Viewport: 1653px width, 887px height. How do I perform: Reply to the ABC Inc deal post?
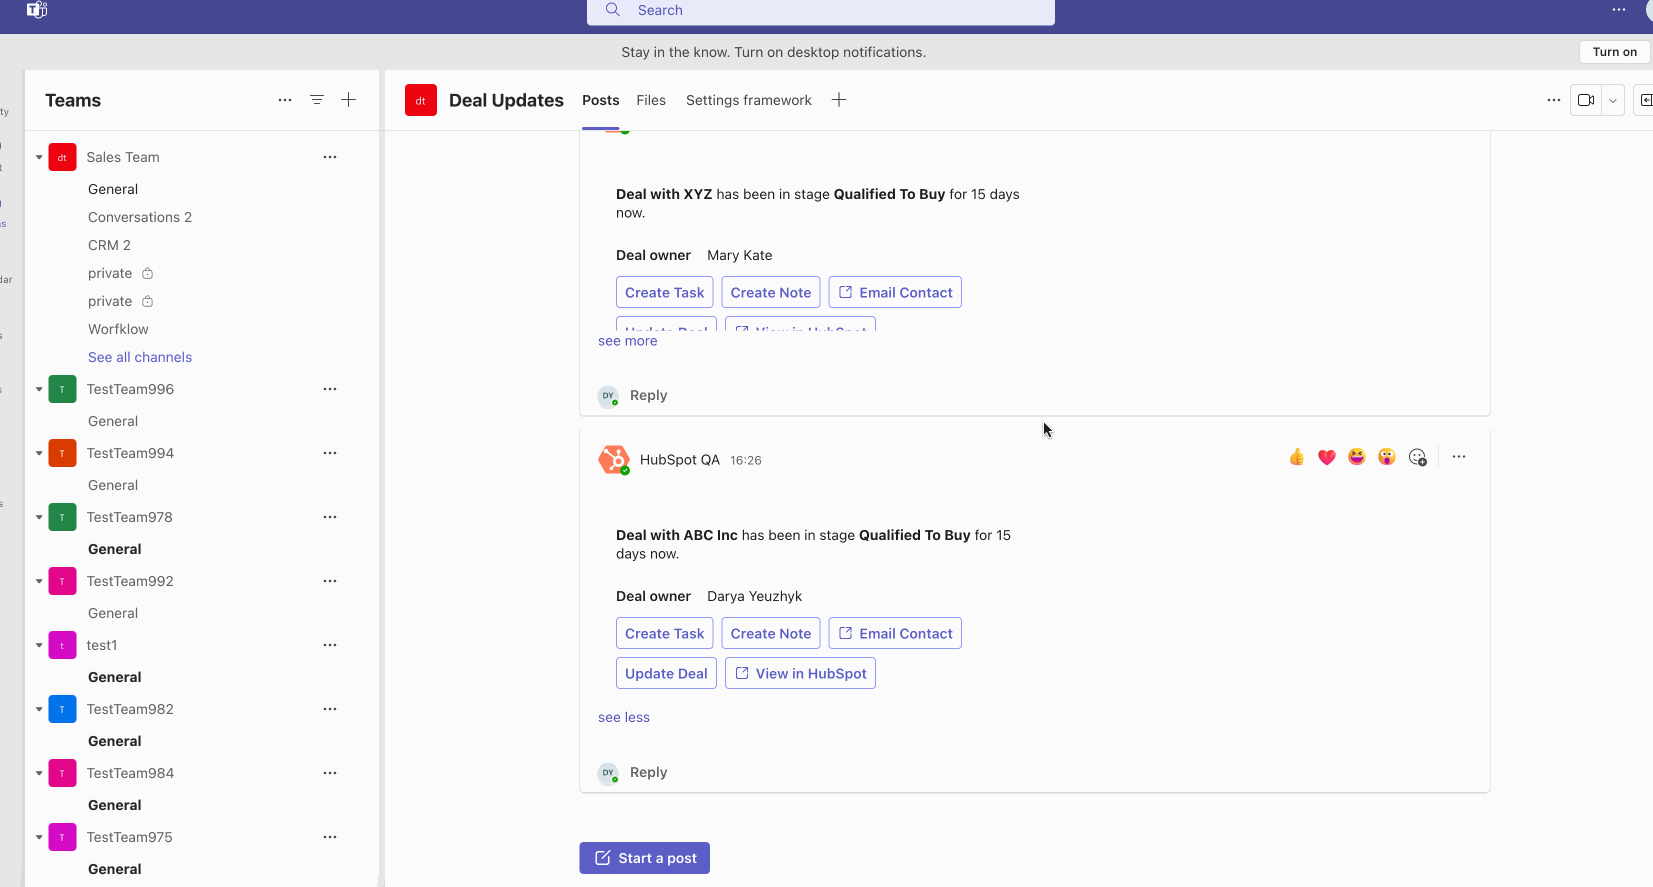[648, 772]
